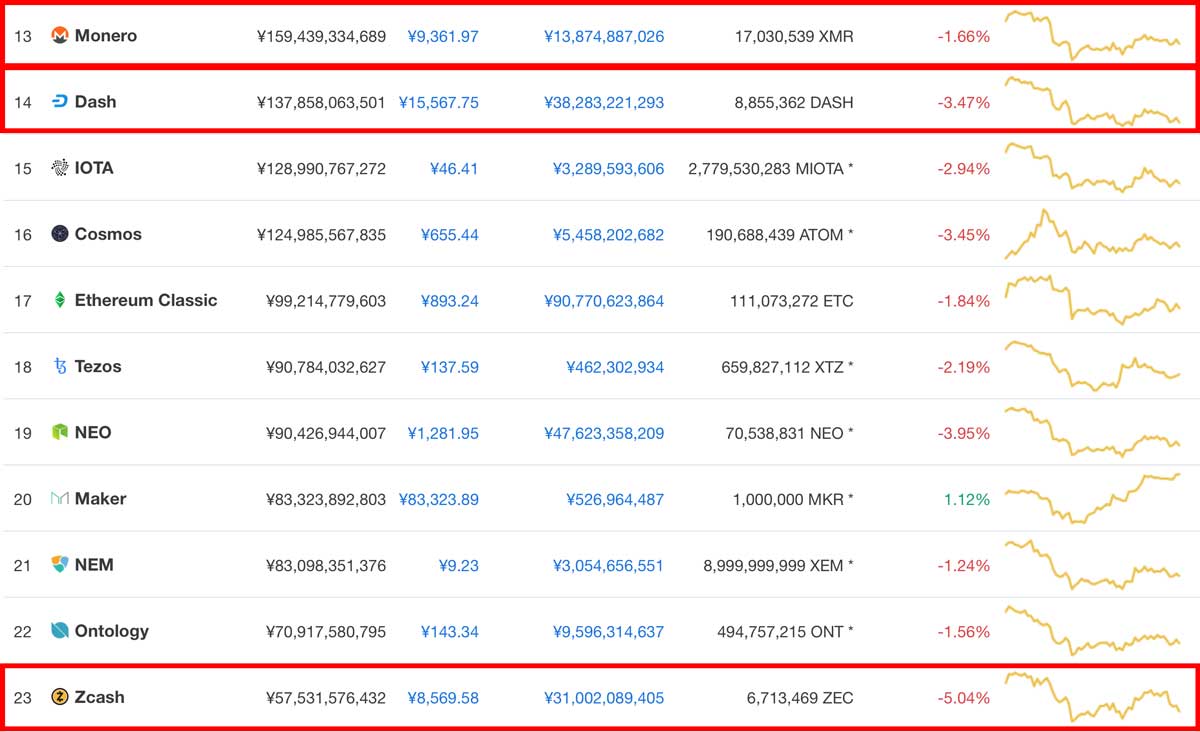This screenshot has width=1200, height=732.
Task: Click the Ethereum Classic logo icon
Action: click(59, 300)
